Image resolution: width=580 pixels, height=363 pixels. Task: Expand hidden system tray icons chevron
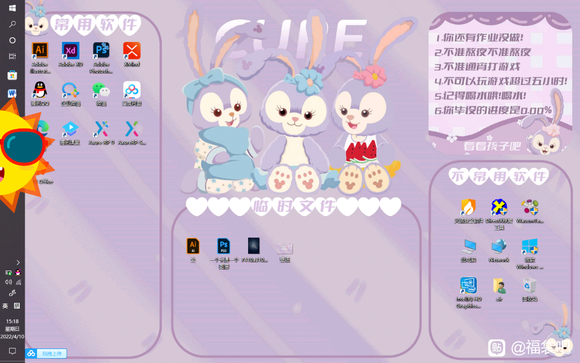(x=18, y=262)
